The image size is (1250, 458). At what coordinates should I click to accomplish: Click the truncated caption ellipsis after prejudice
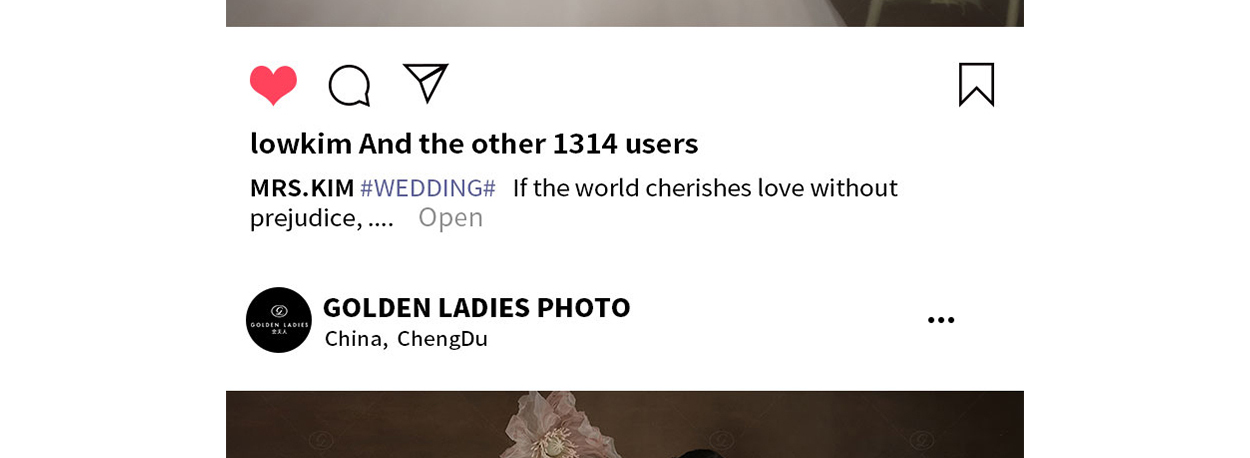(381, 219)
